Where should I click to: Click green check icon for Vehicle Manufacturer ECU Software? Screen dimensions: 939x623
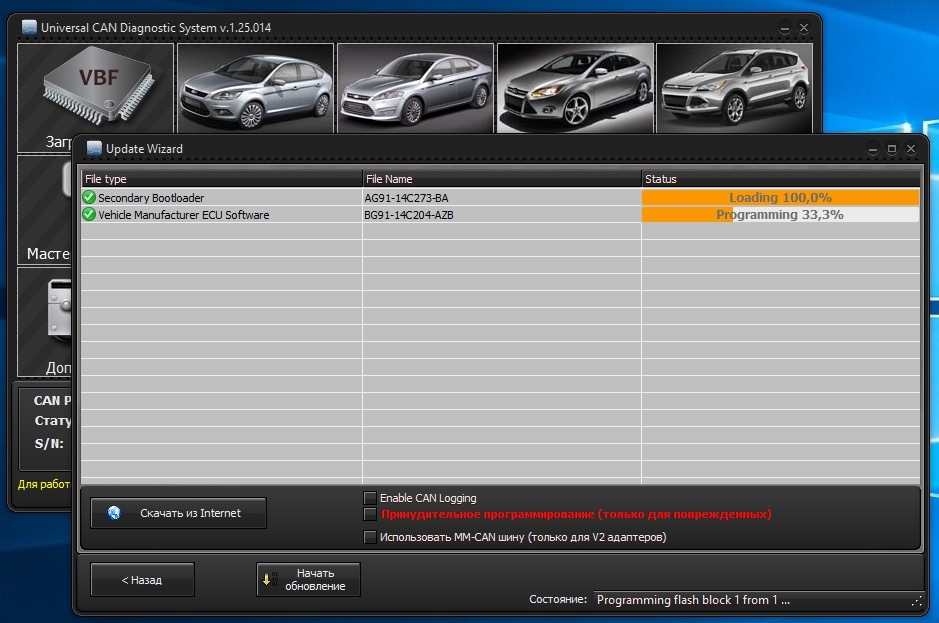tap(89, 214)
